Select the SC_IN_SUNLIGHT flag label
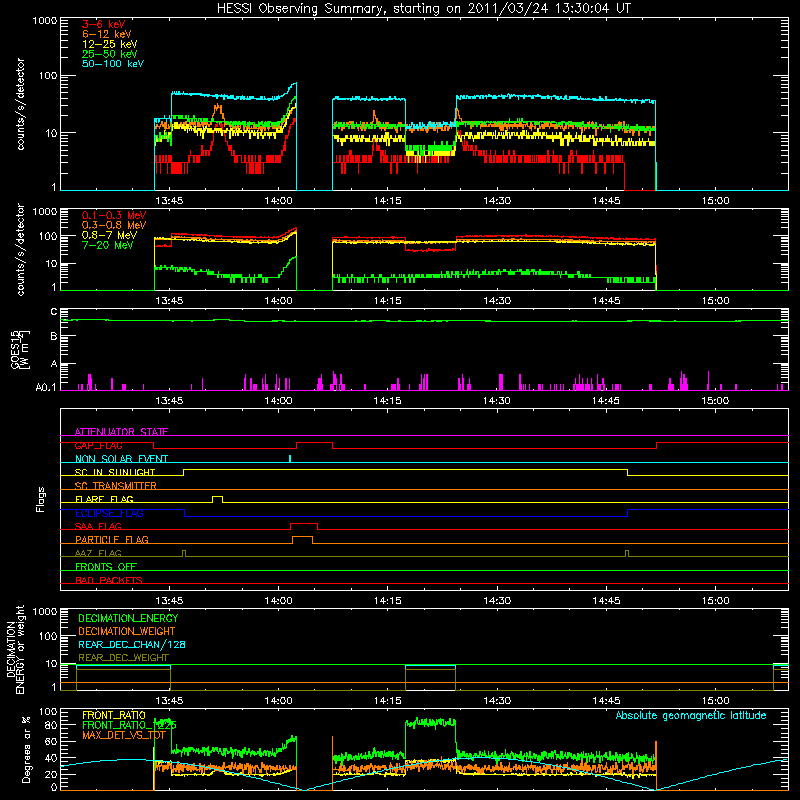Viewport: 800px width, 800px height. coord(115,472)
